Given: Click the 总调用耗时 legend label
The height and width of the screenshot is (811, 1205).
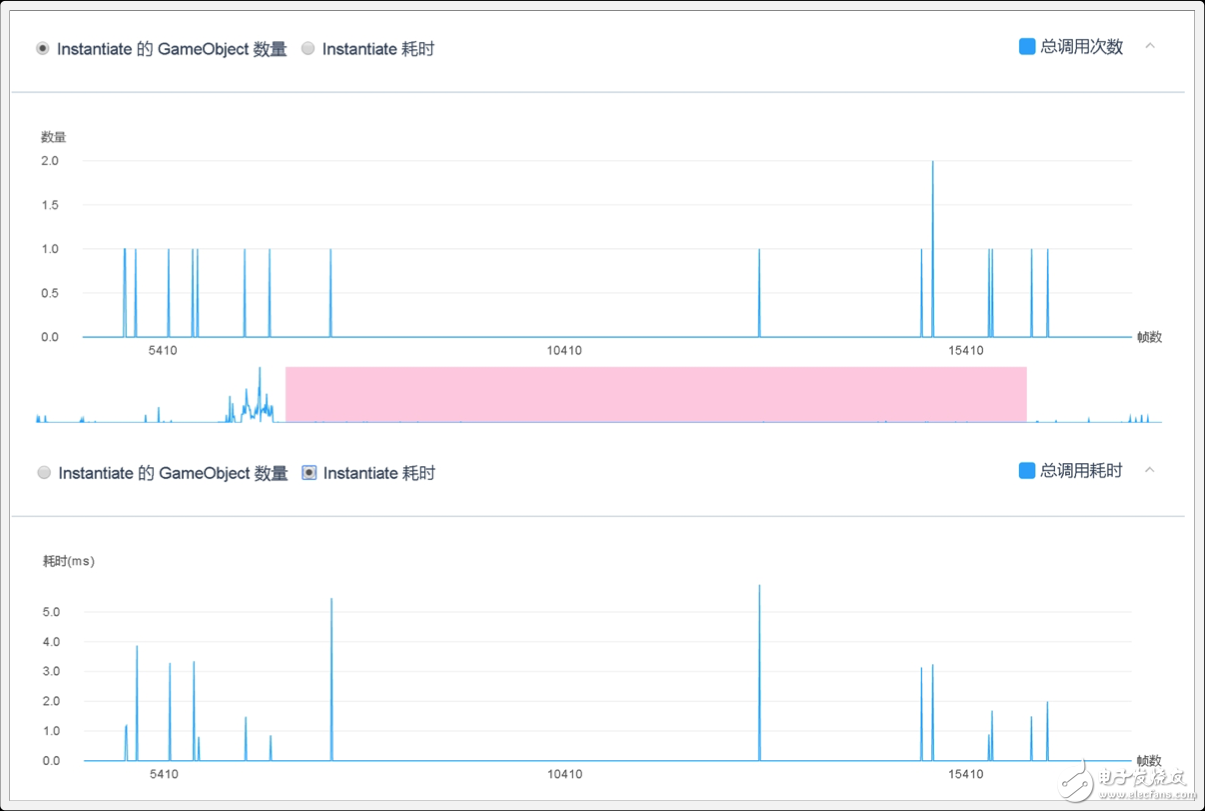Looking at the screenshot, I should (1082, 471).
